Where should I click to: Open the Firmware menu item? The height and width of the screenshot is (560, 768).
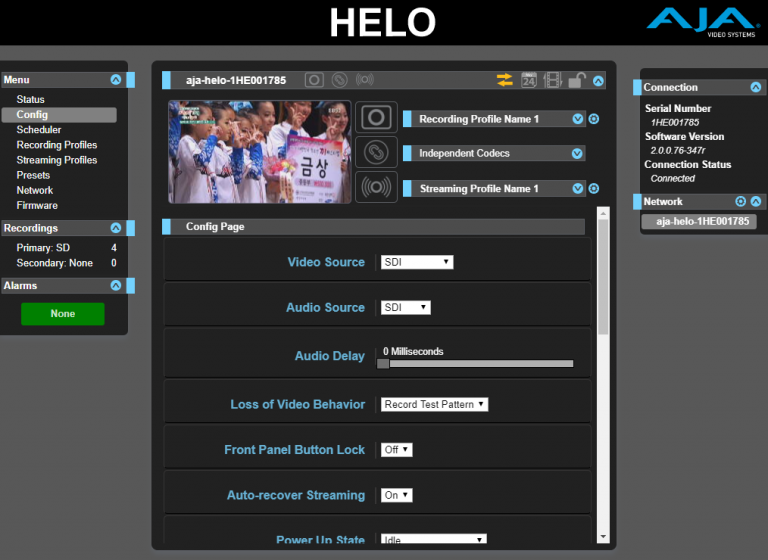click(x=37, y=206)
